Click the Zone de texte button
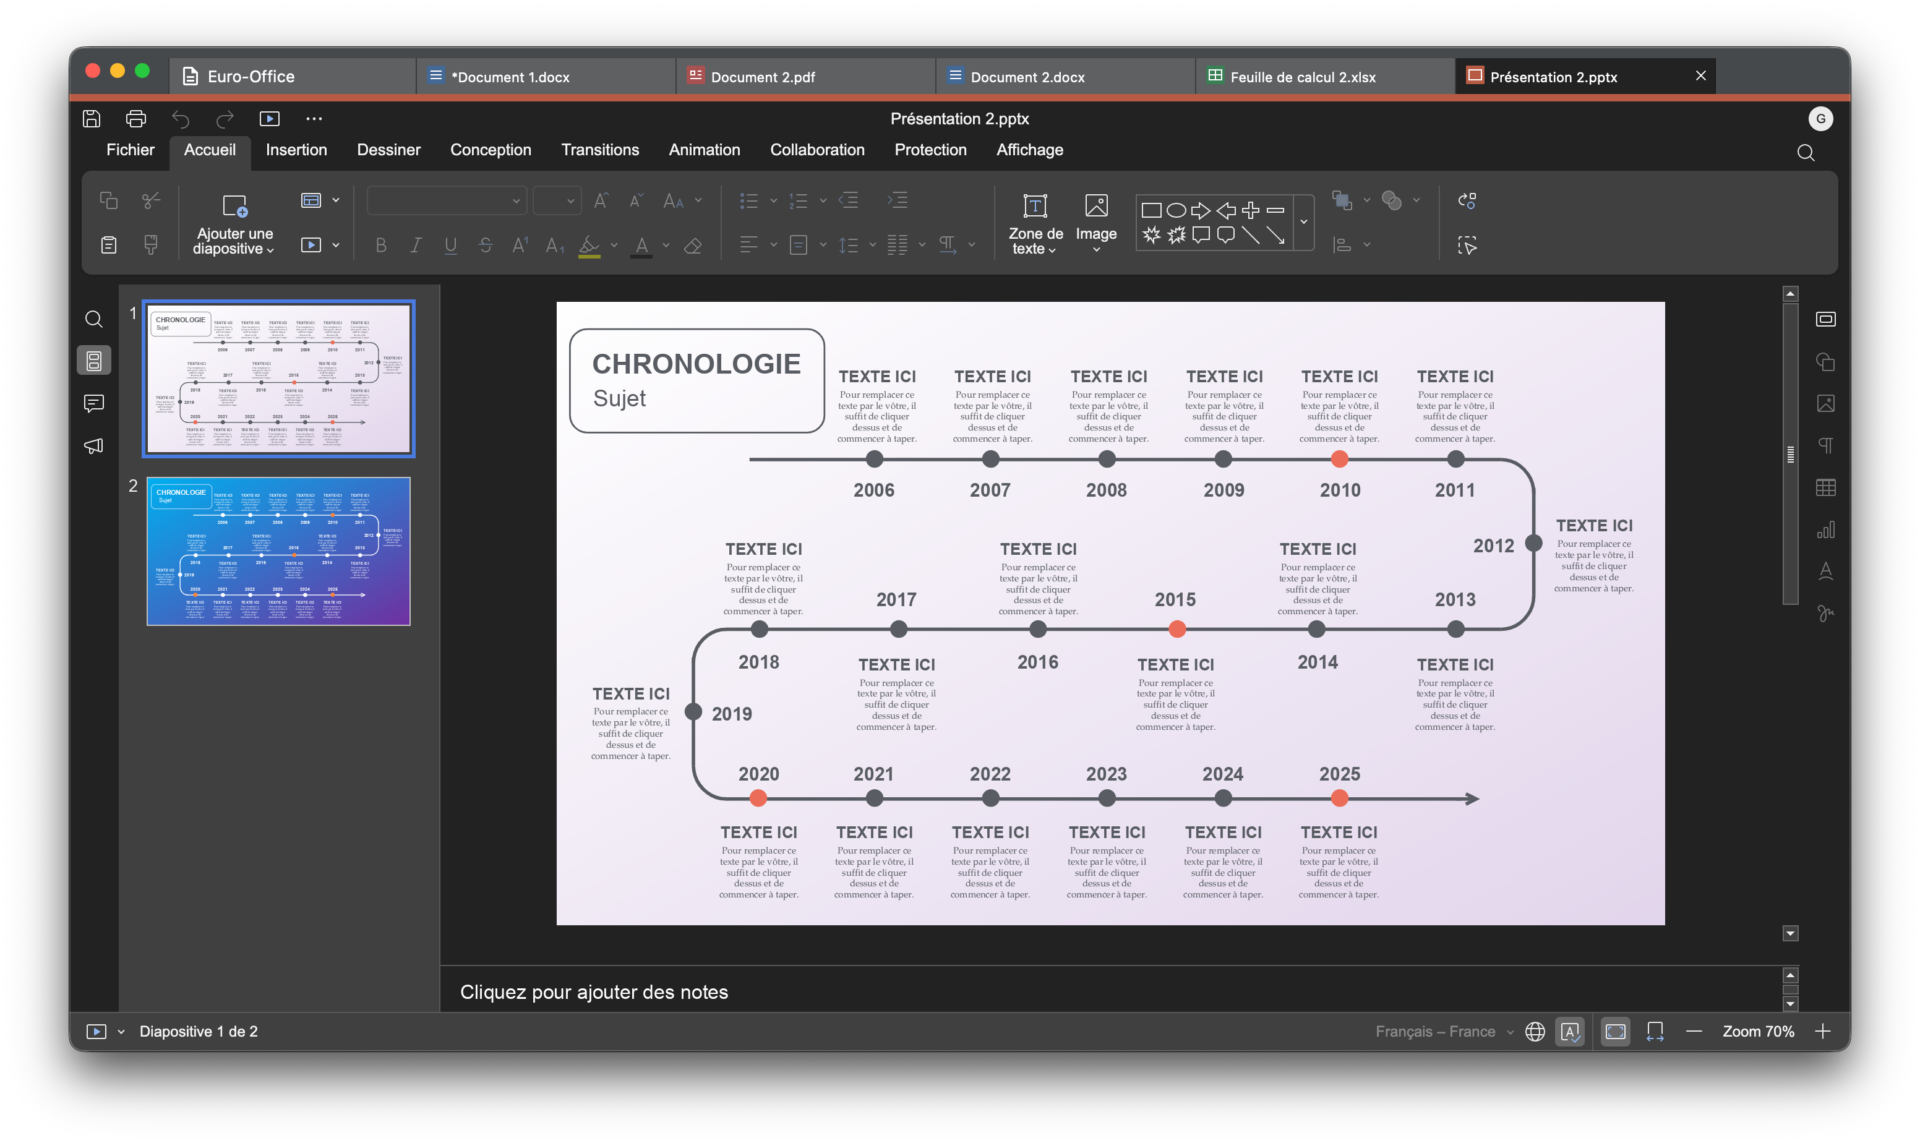Image resolution: width=1920 pixels, height=1143 pixels. coord(1035,225)
